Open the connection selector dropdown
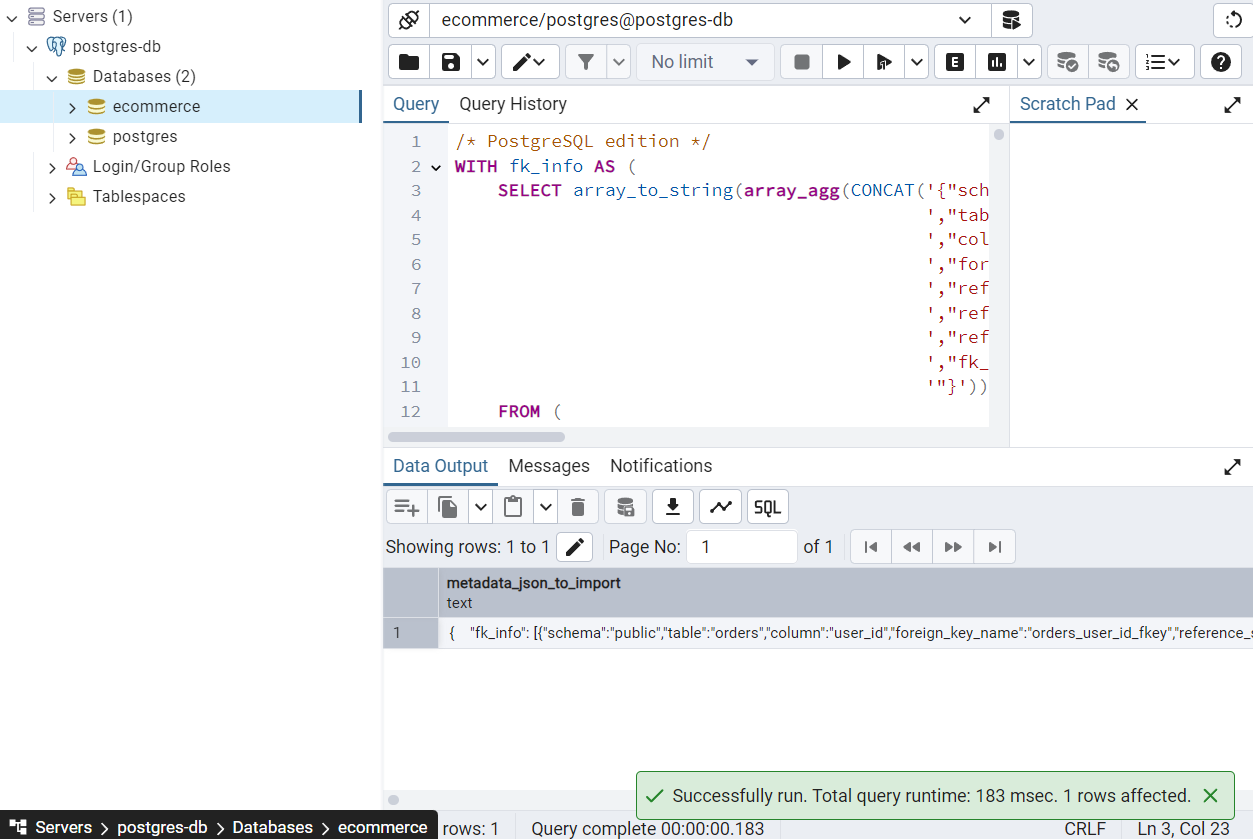This screenshot has width=1253, height=839. pyautogui.click(x=963, y=20)
